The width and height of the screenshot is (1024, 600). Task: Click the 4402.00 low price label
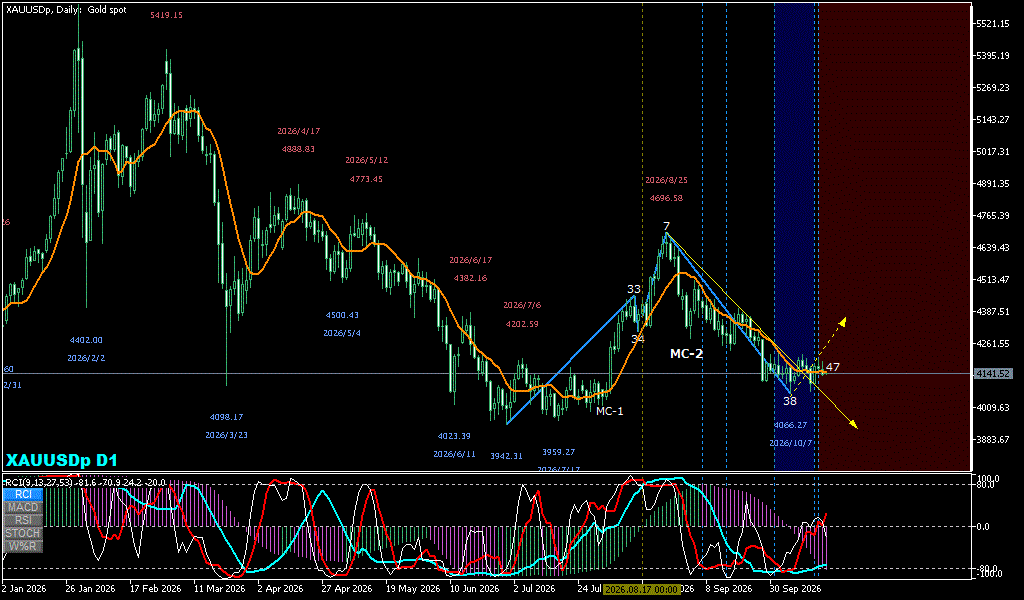[86, 340]
